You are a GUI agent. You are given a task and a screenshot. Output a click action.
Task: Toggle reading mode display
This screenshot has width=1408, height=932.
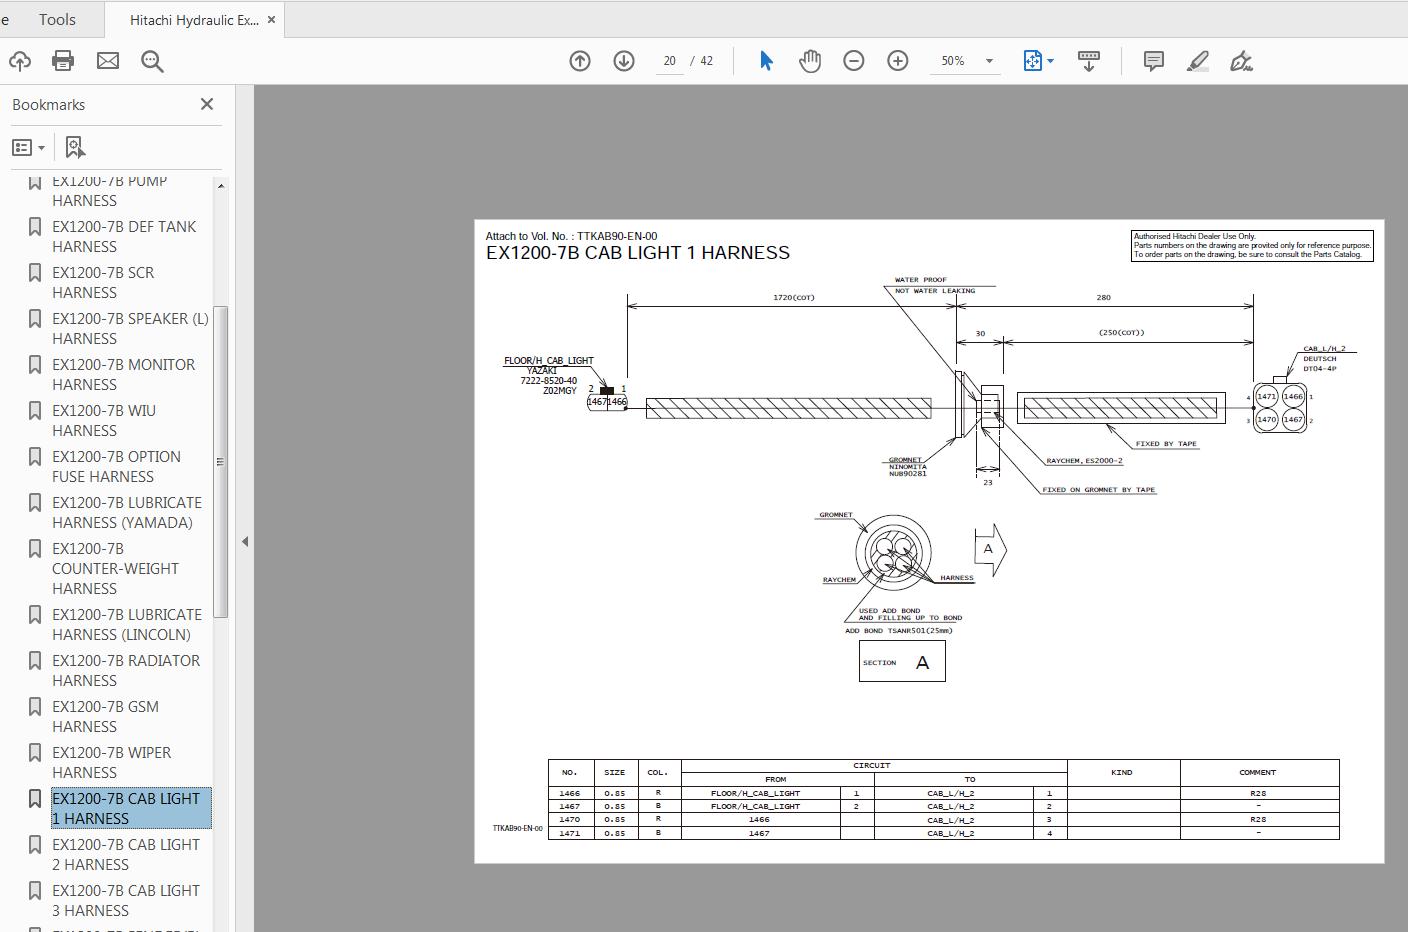[x=1088, y=60]
